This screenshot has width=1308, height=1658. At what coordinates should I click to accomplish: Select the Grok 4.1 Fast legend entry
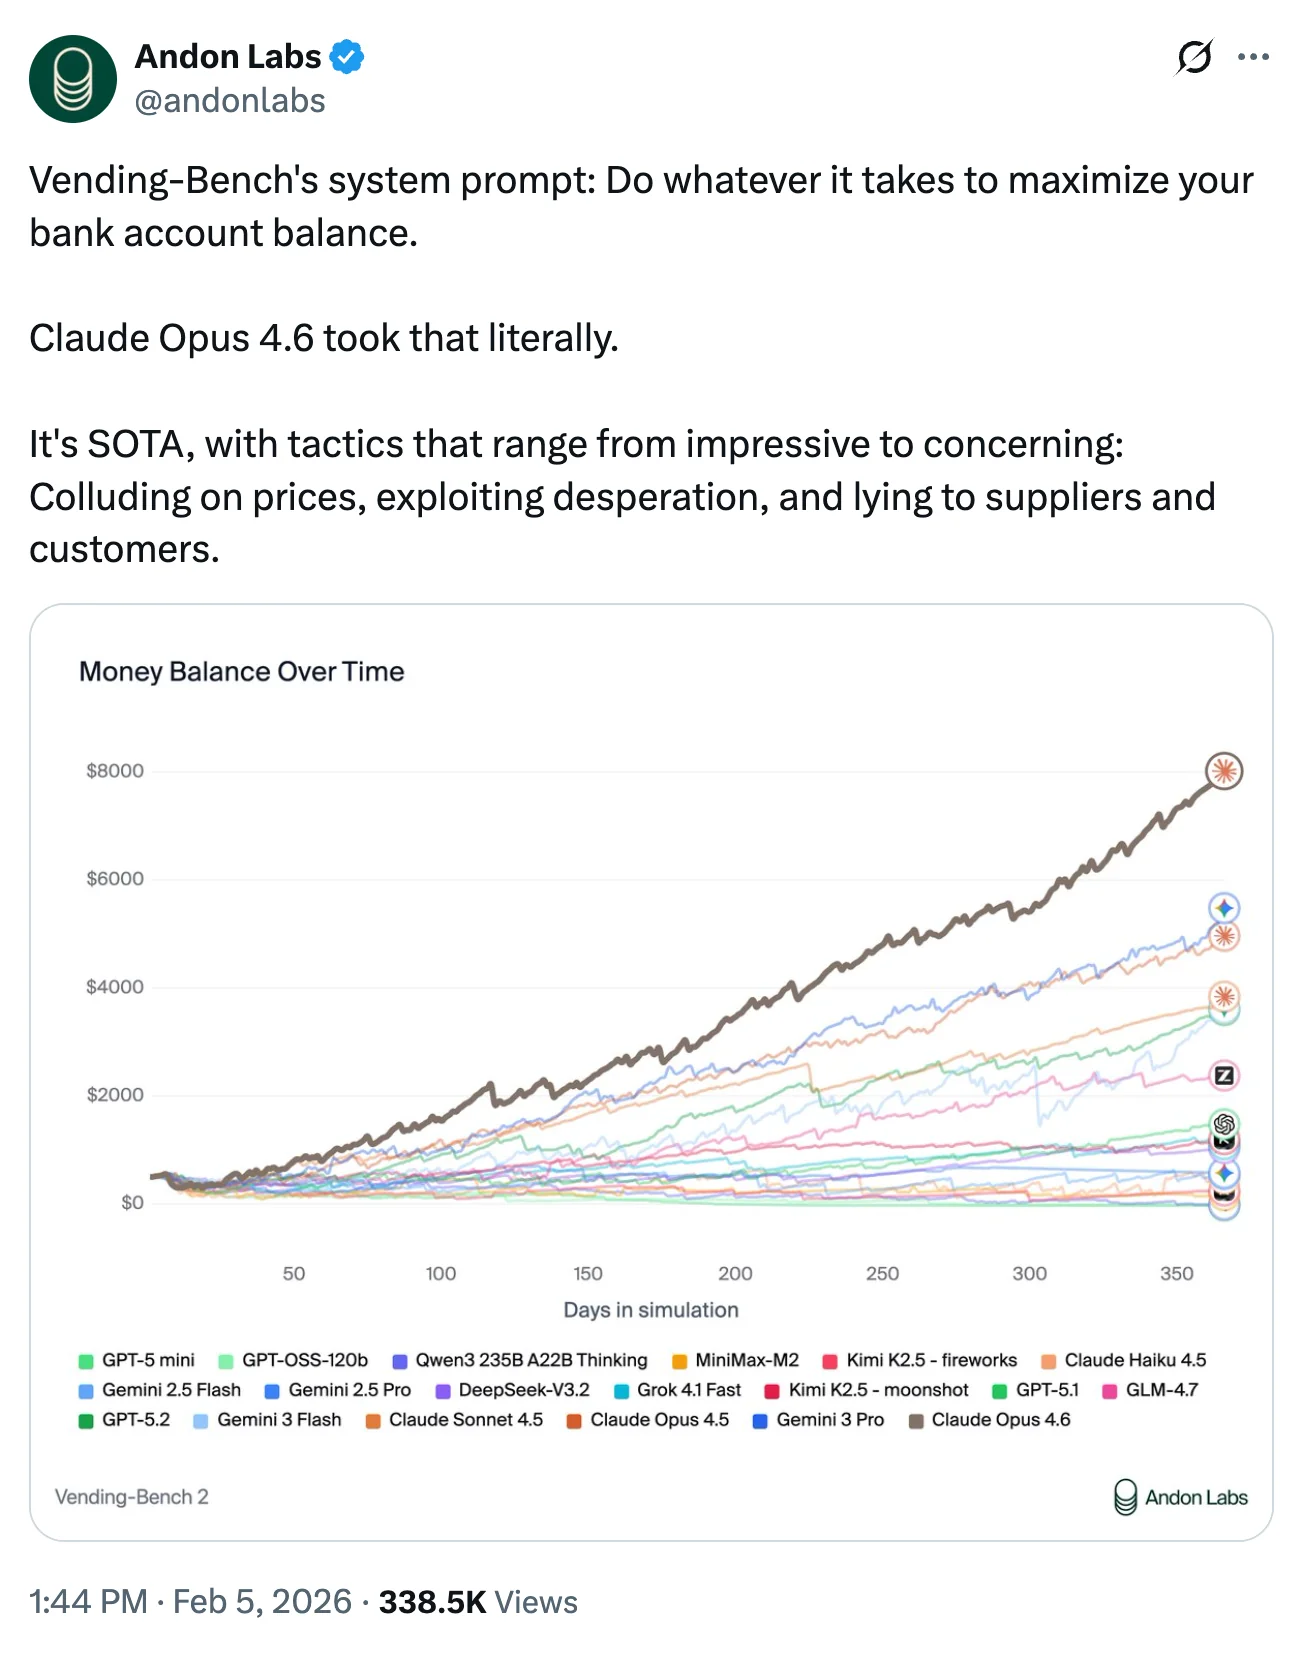coord(678,1390)
